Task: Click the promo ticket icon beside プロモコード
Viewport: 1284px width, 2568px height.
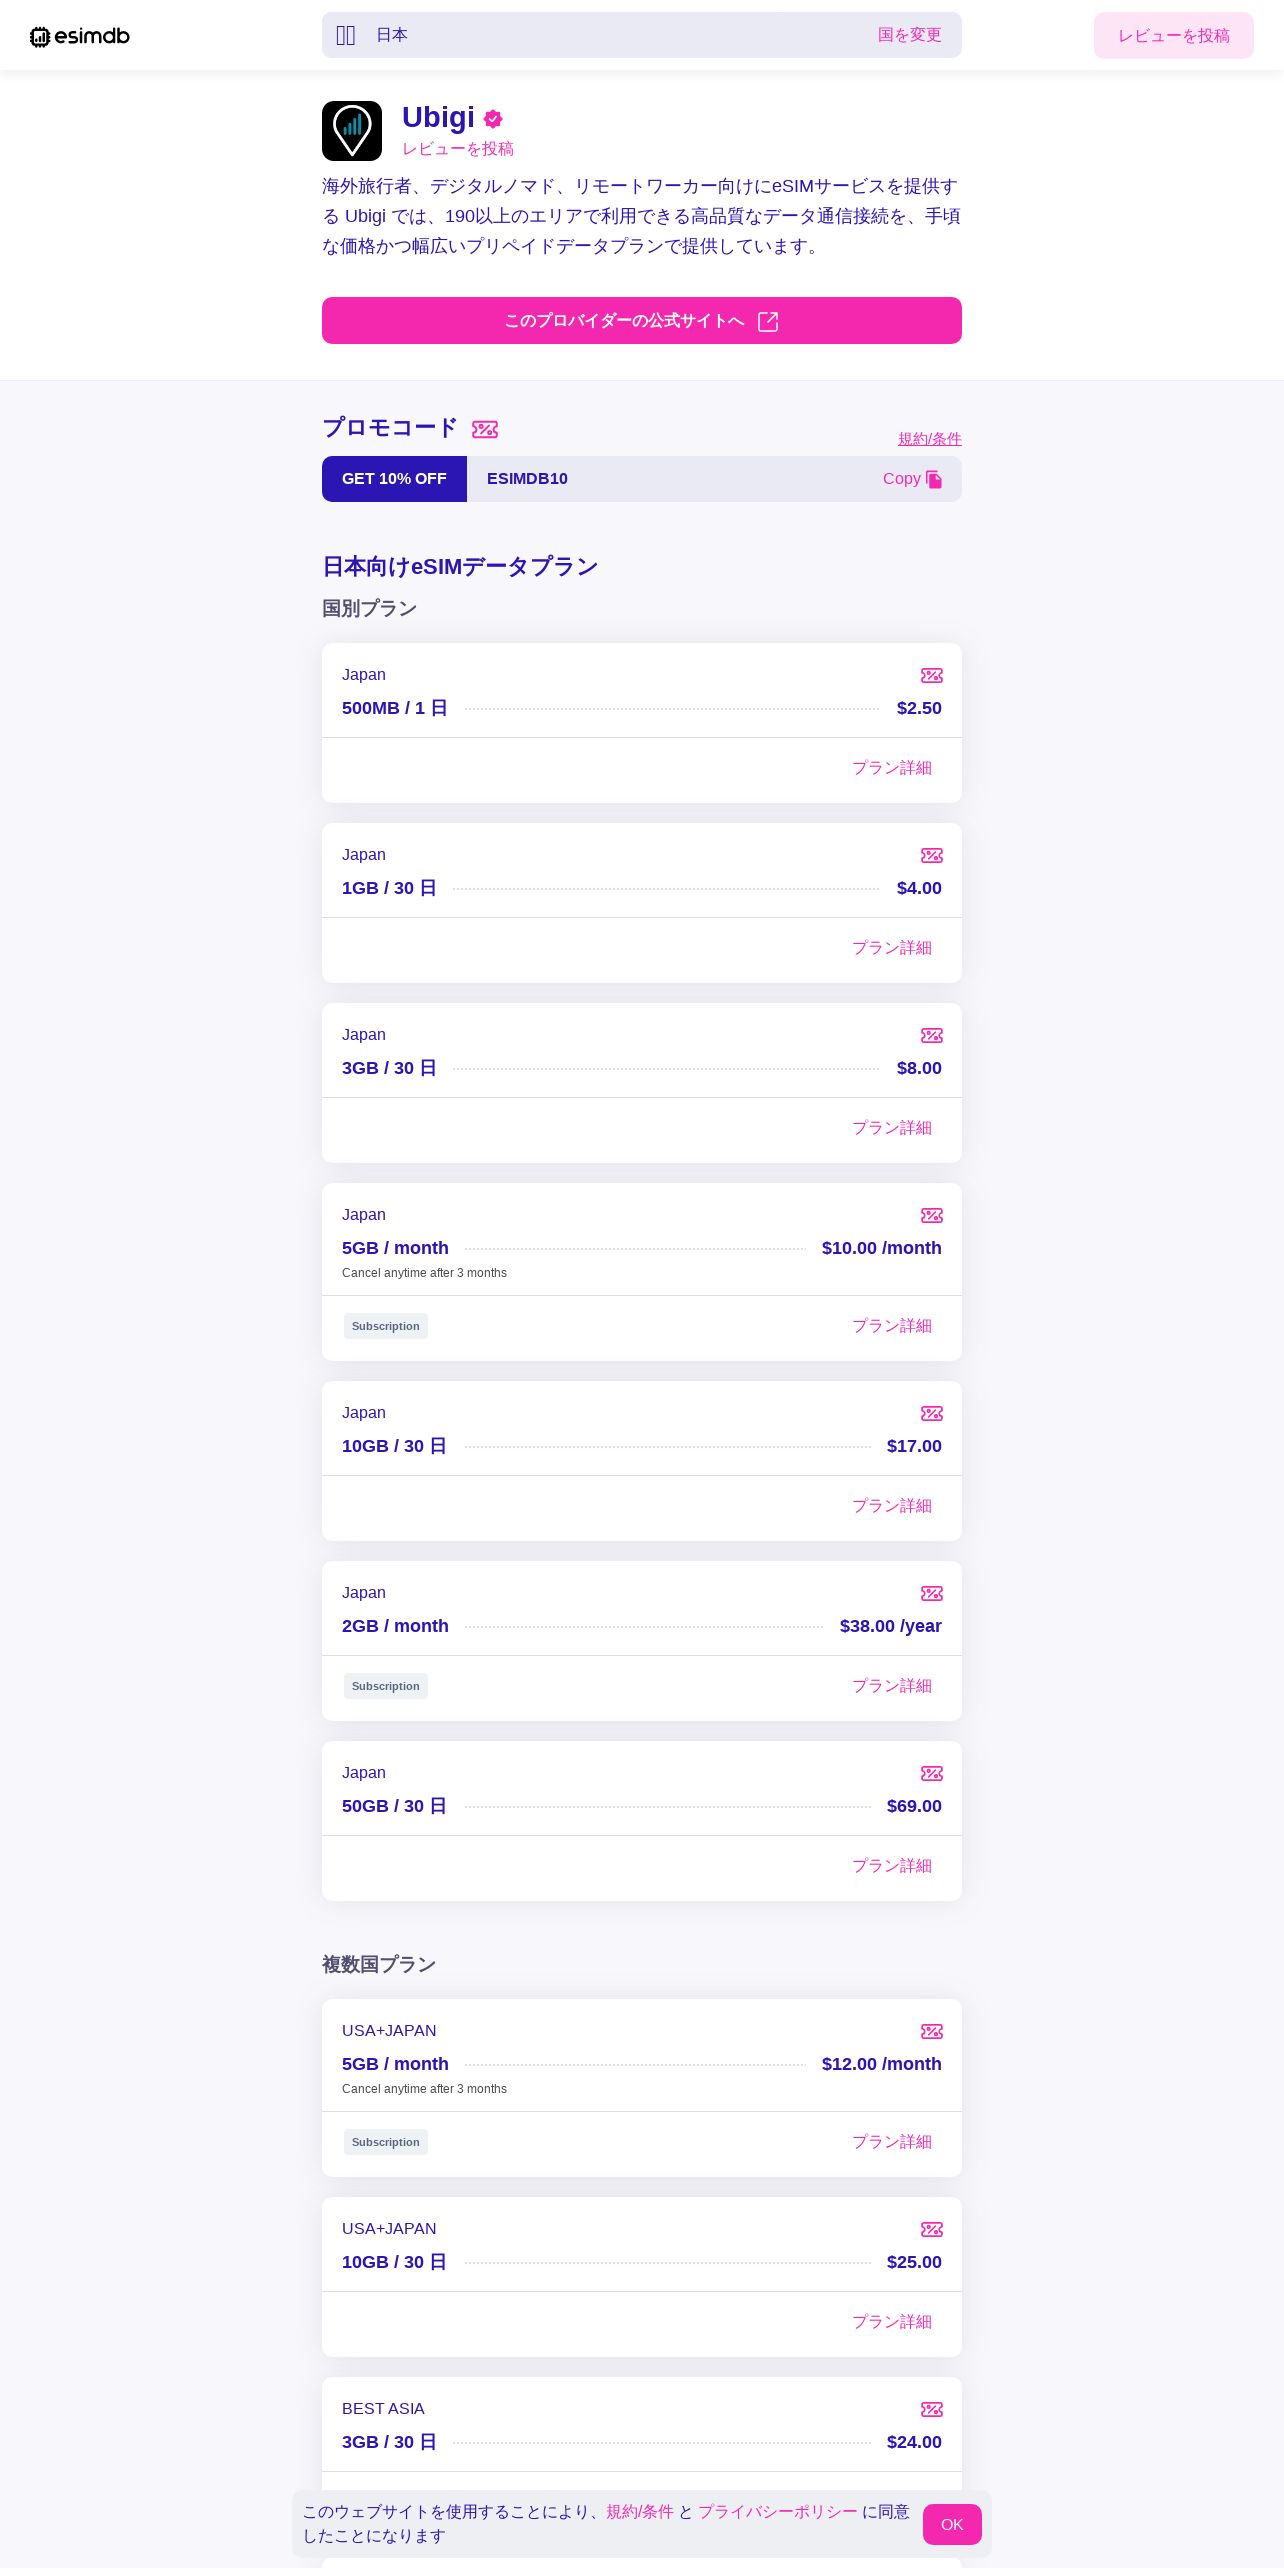Action: click(x=485, y=429)
